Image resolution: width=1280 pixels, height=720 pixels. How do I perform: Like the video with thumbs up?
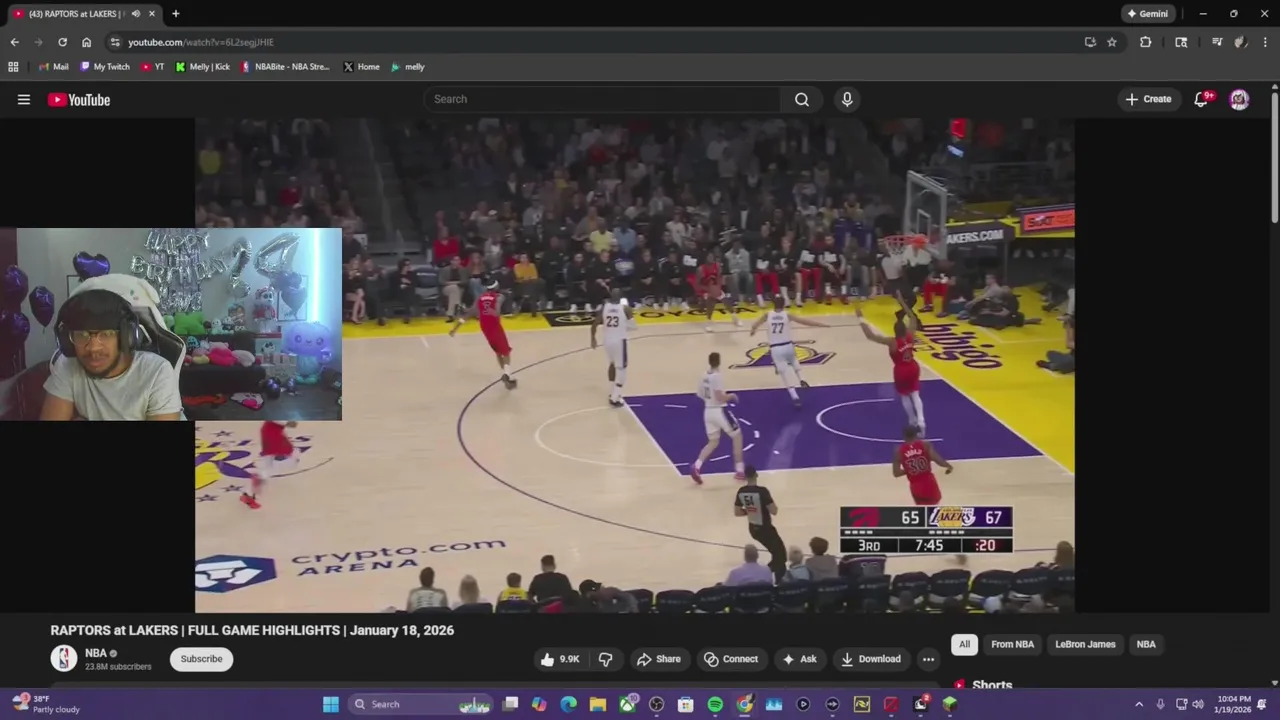[560, 659]
